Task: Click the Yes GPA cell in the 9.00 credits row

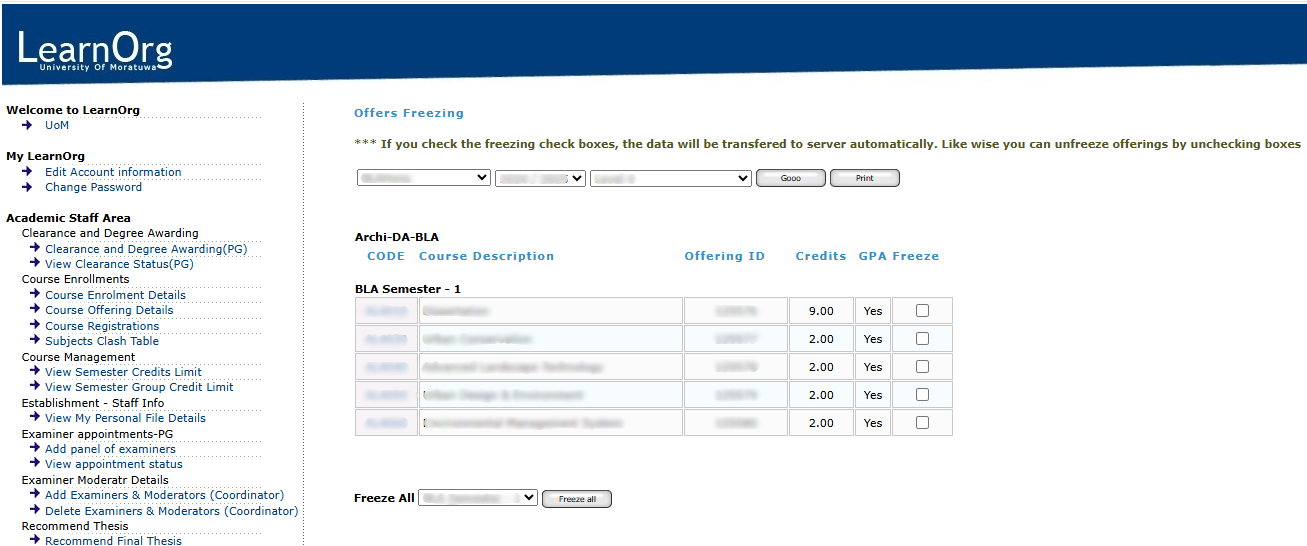Action: tap(873, 311)
